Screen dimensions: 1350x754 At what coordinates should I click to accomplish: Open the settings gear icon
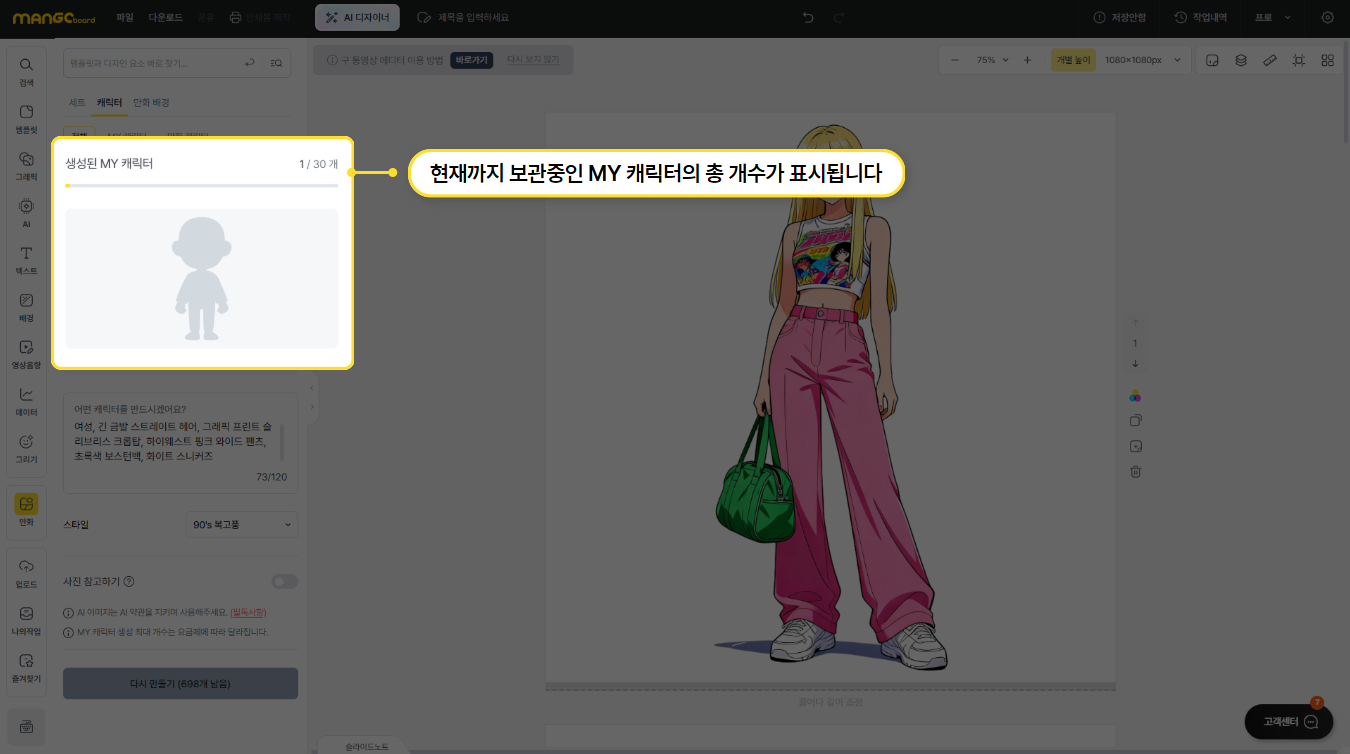pyautogui.click(x=1327, y=18)
